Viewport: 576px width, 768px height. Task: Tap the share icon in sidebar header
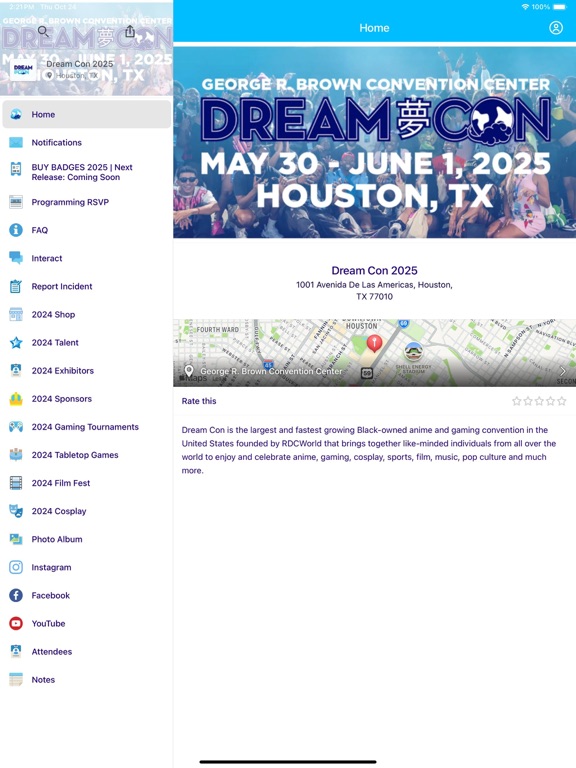(130, 31)
